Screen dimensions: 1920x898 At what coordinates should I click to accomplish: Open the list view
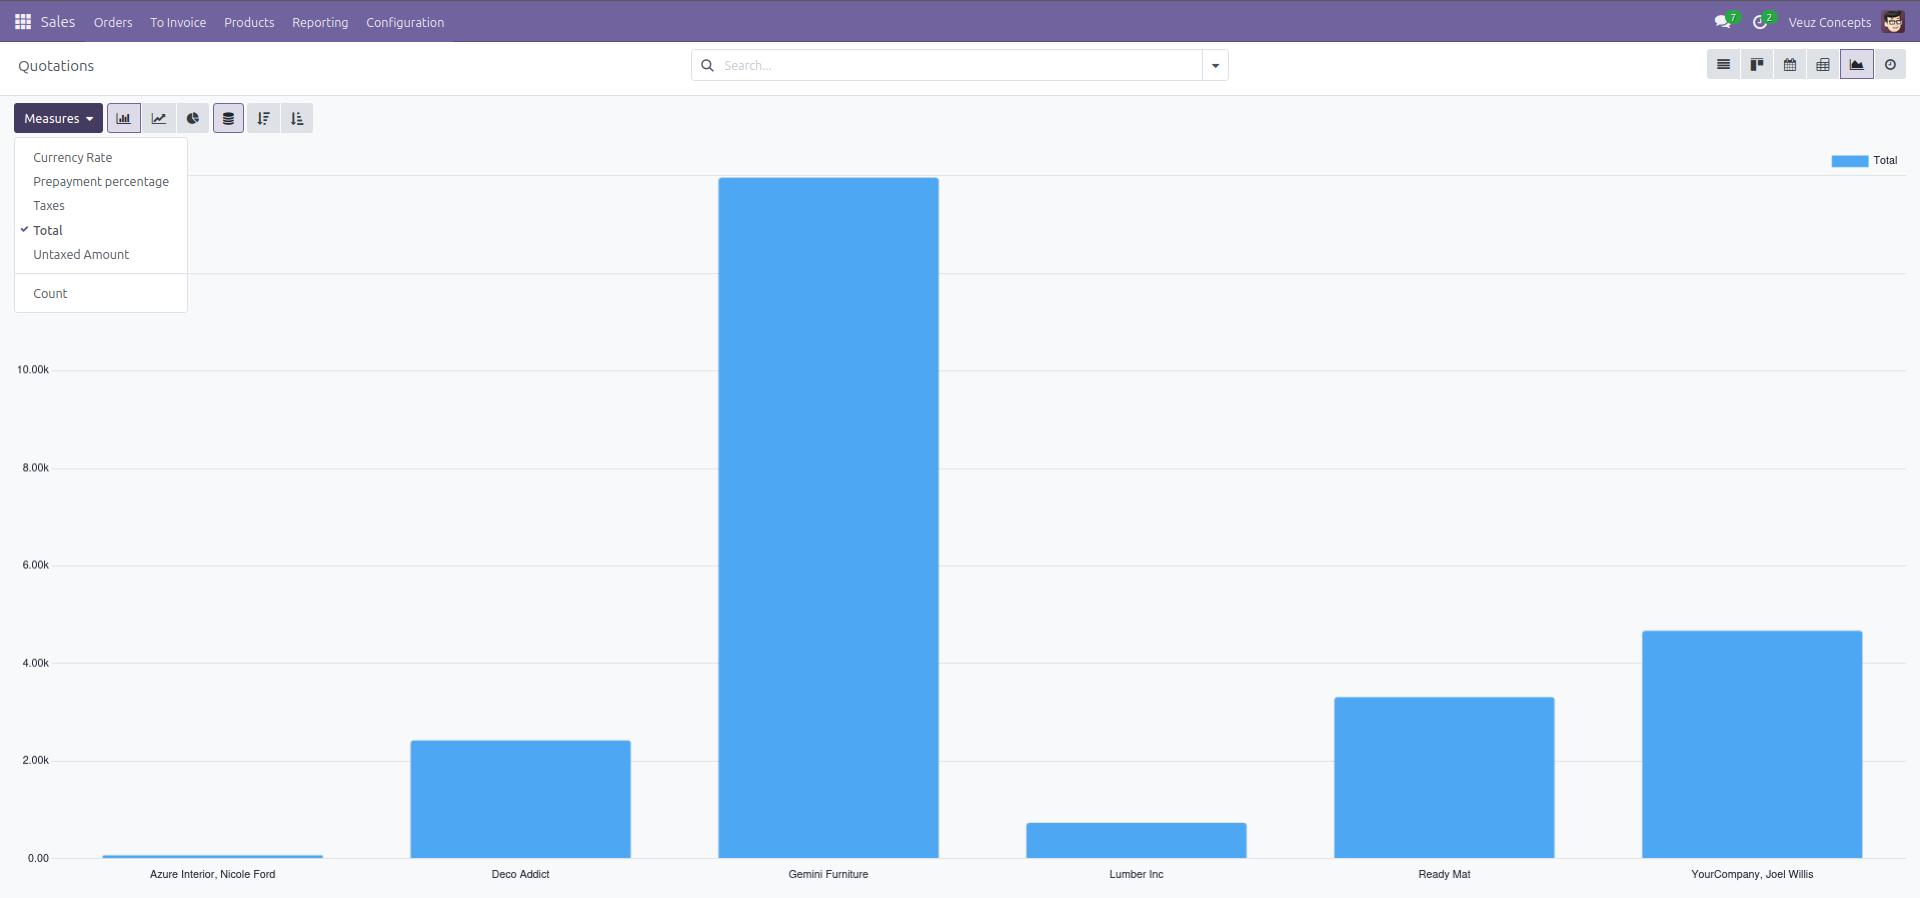1723,65
